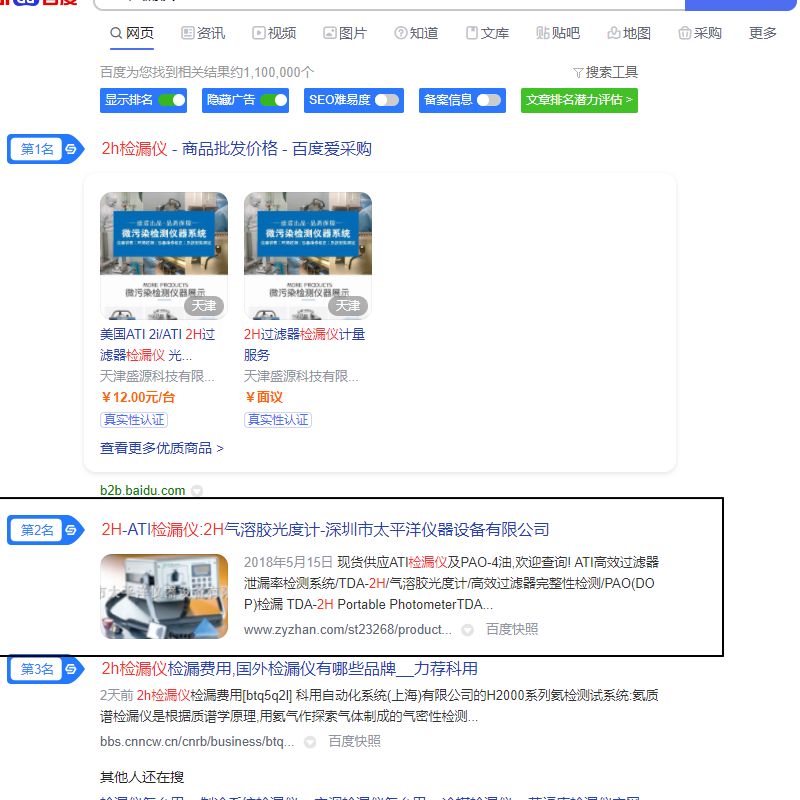Open the 文库 library tab
The height and width of the screenshot is (800, 800).
point(487,33)
